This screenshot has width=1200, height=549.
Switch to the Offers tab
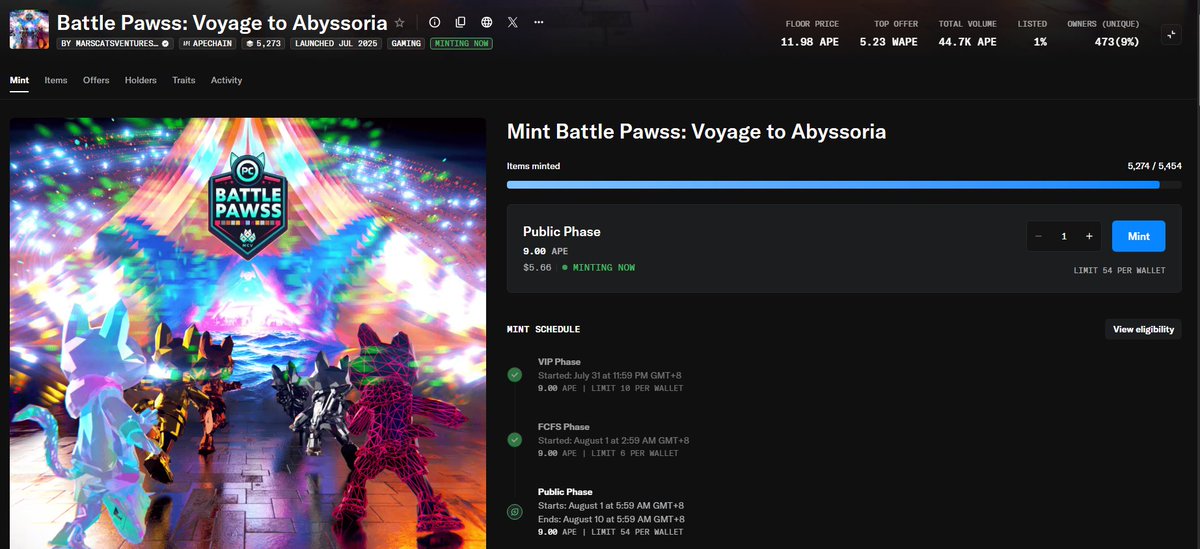96,80
